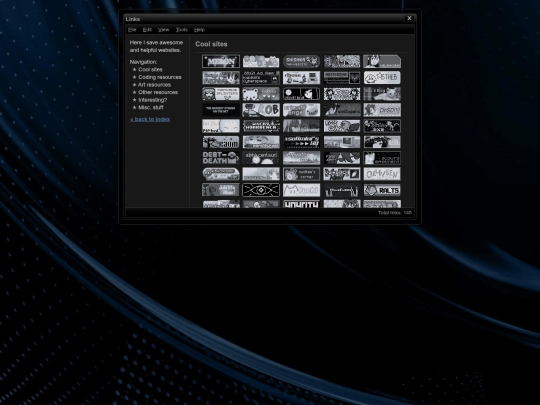Open the HORRORSHOW checkered badge
Screen dimensions: 540x405
261,126
